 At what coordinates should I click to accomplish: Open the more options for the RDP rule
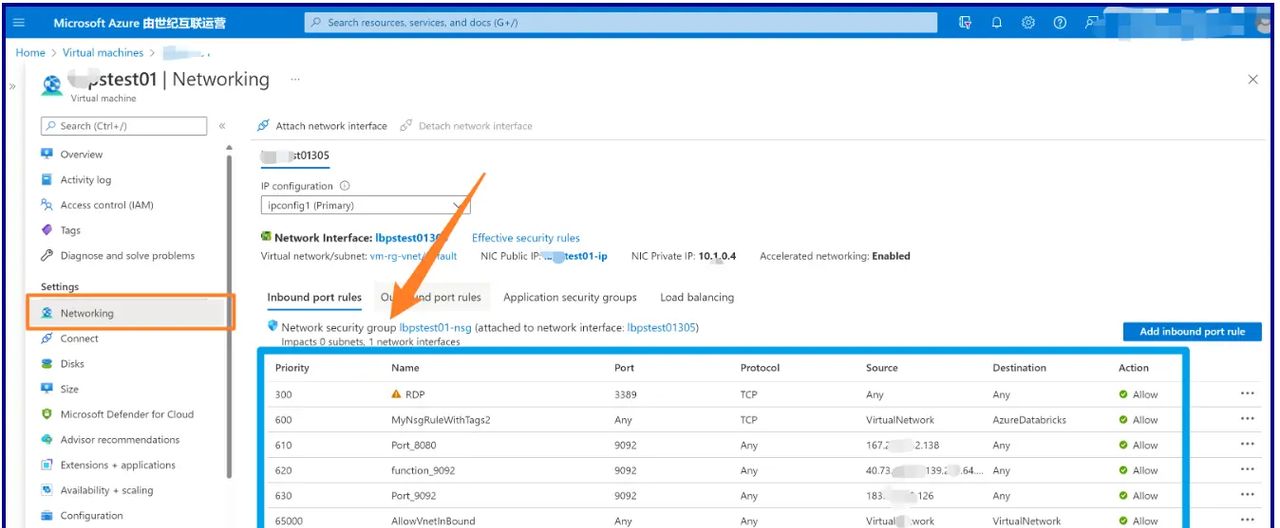[1247, 394]
